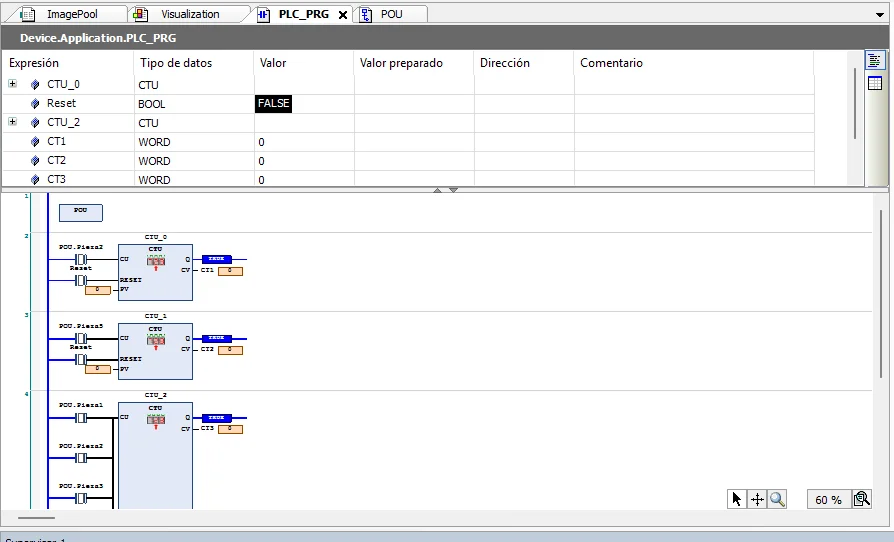Click the CTU_2 counter block icon
Viewport: 894px width, 542px height.
(x=155, y=421)
